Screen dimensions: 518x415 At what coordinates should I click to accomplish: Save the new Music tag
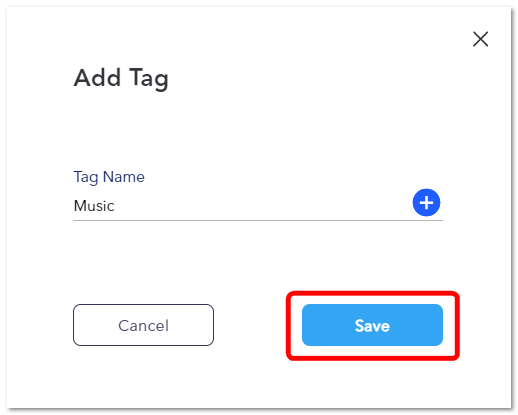pyautogui.click(x=372, y=325)
